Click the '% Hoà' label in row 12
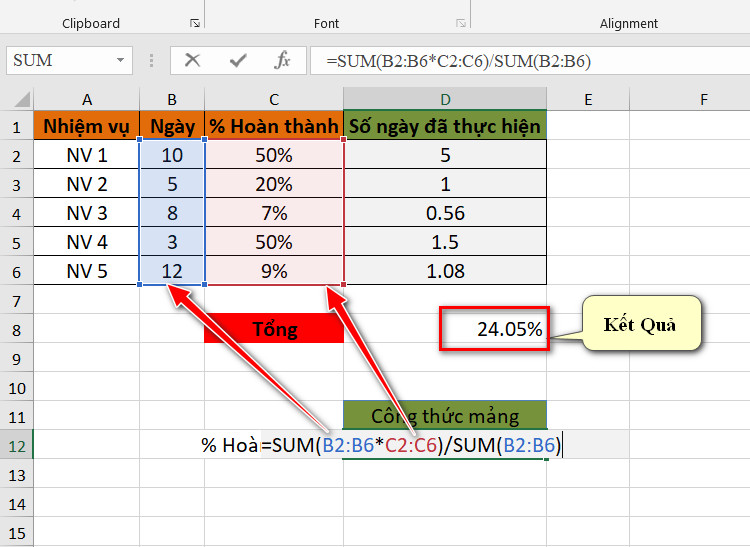Image resolution: width=750 pixels, height=547 pixels. point(230,445)
